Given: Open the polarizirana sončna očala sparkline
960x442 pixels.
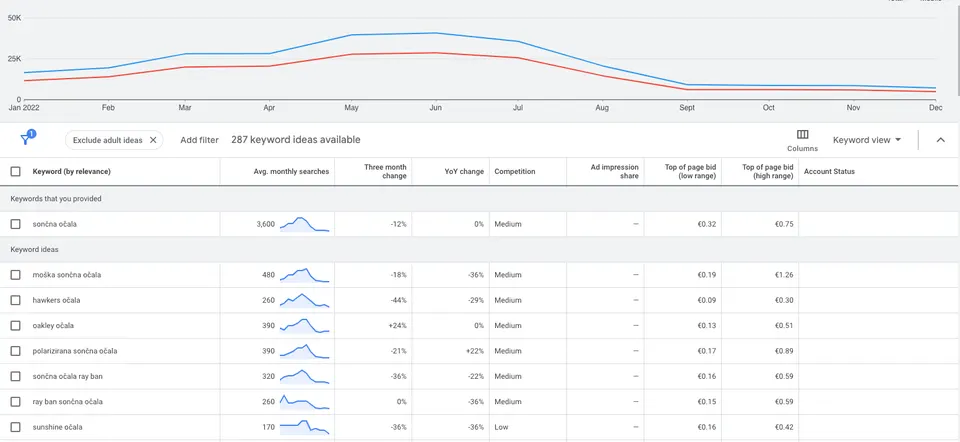Looking at the screenshot, I should coord(305,351).
